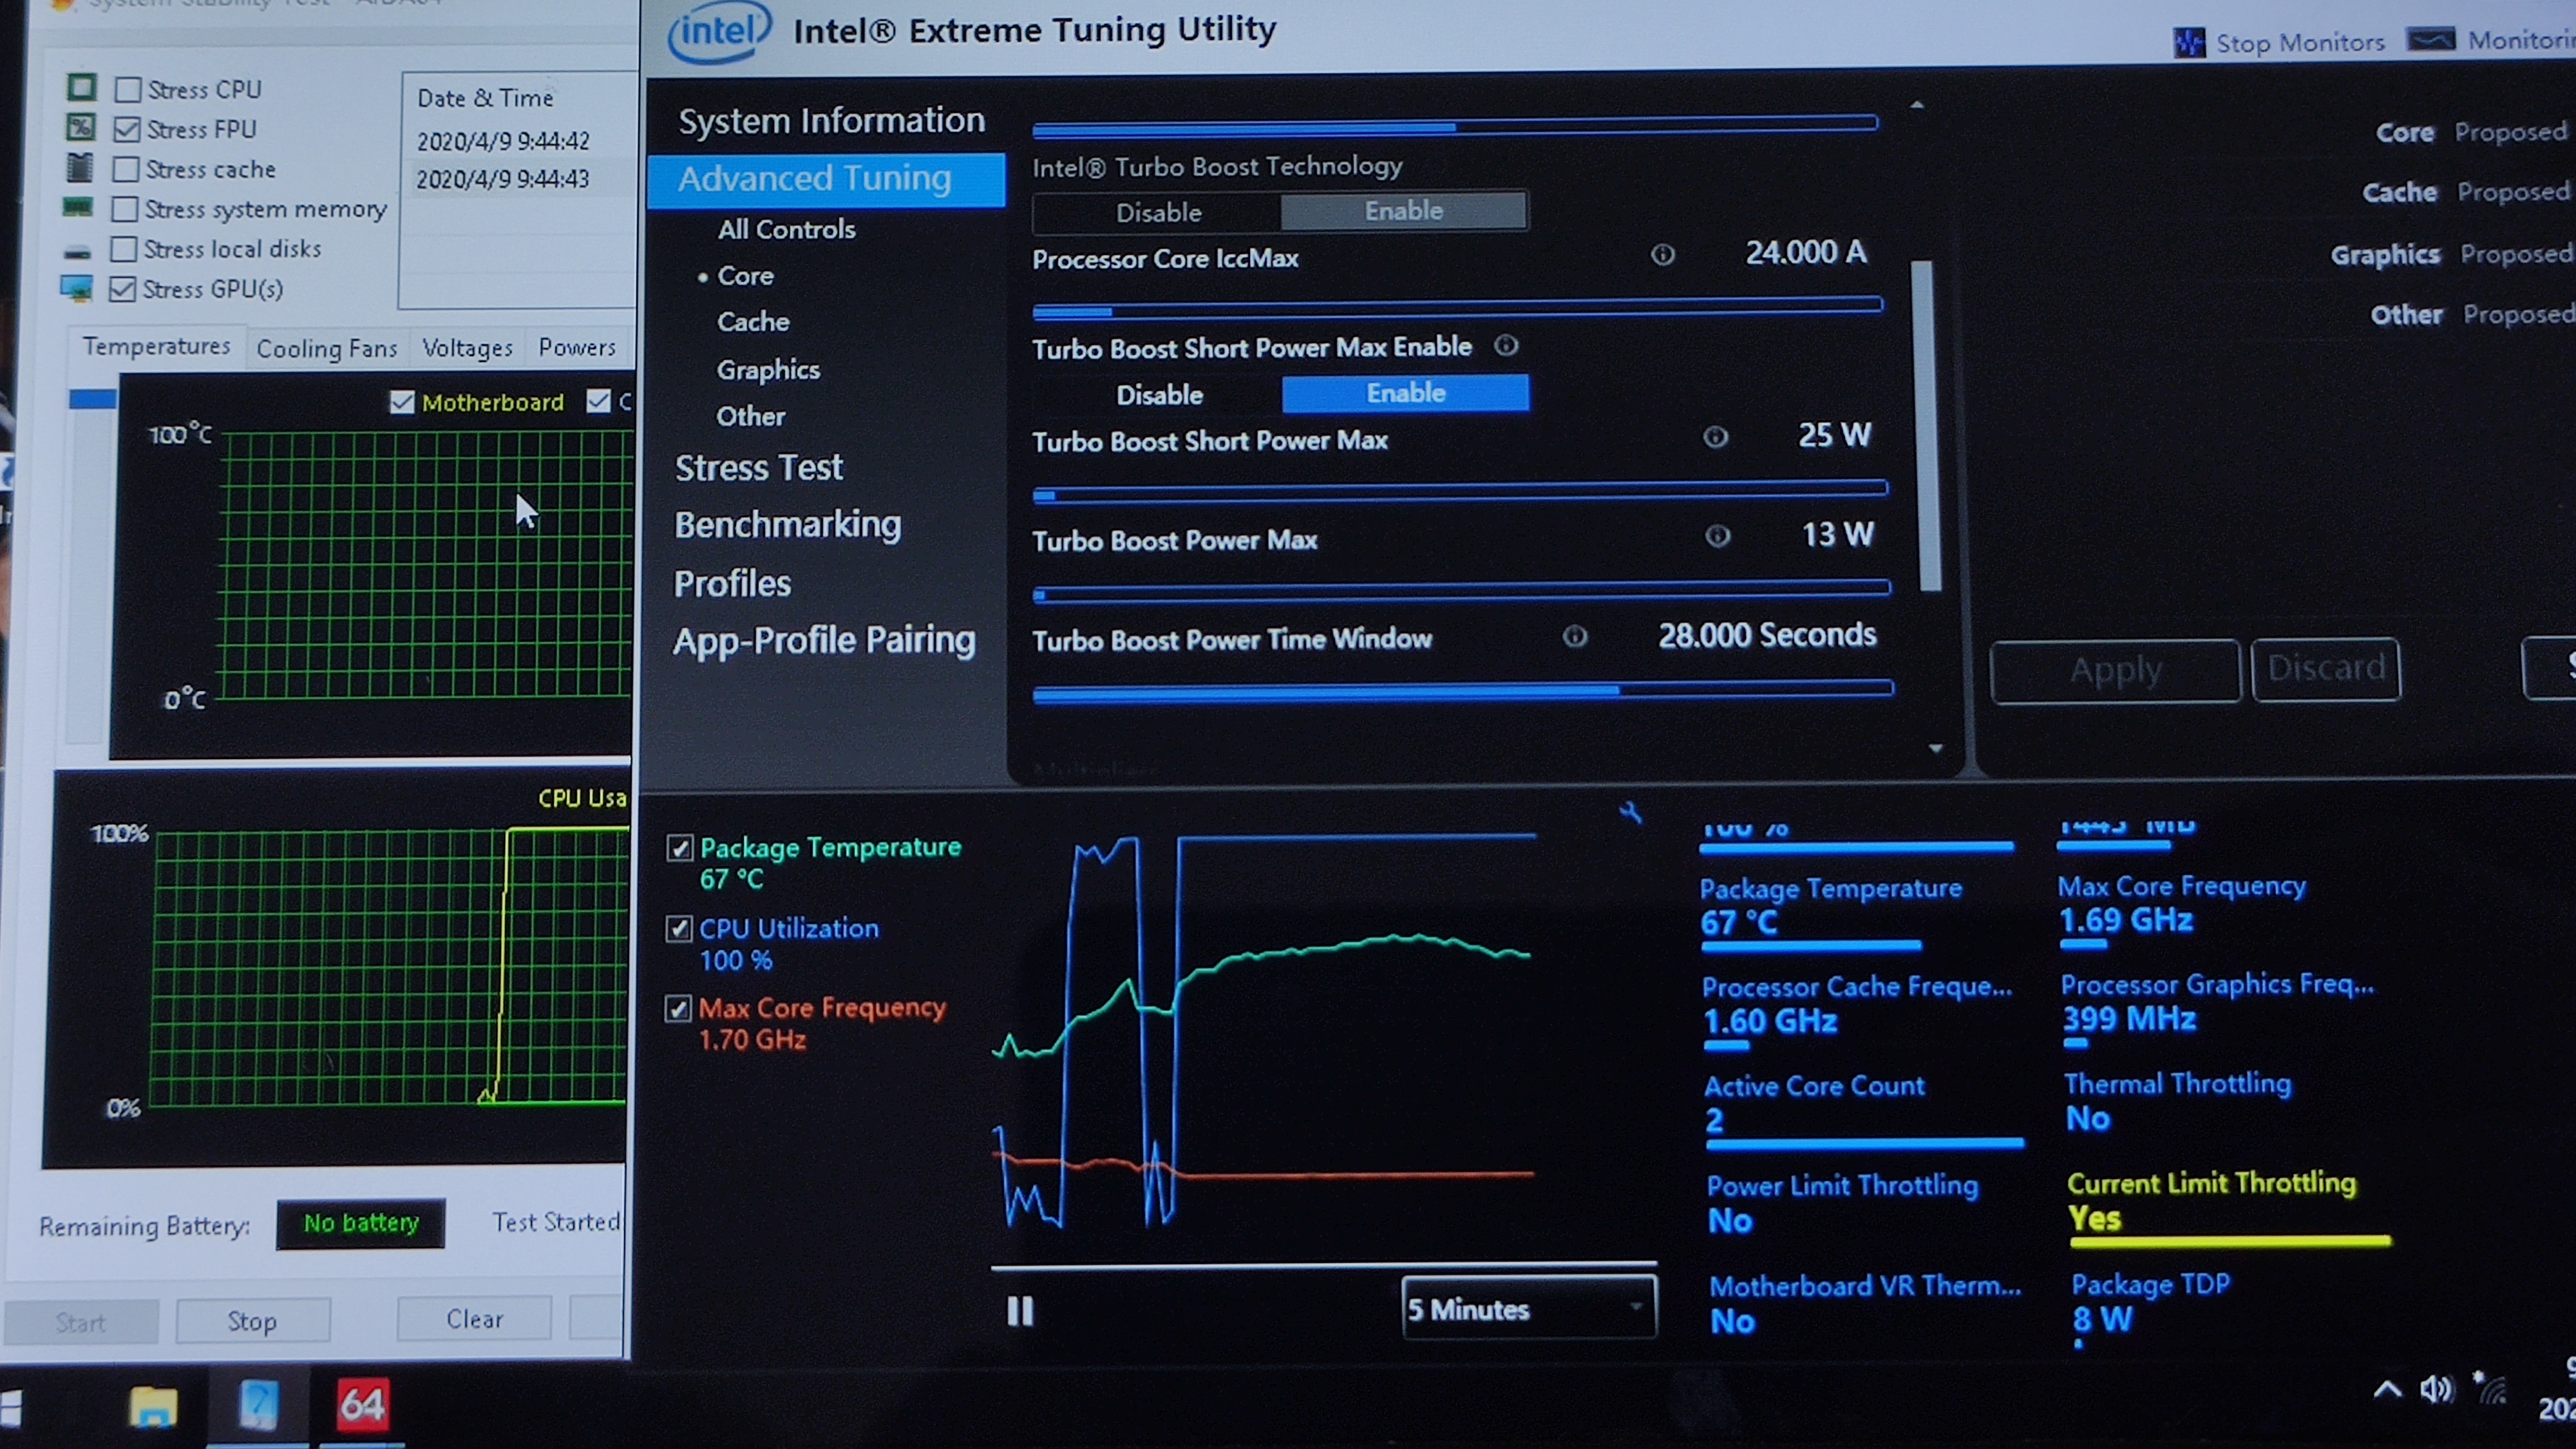
Task: Select the Other tuning subsection
Action: [750, 416]
